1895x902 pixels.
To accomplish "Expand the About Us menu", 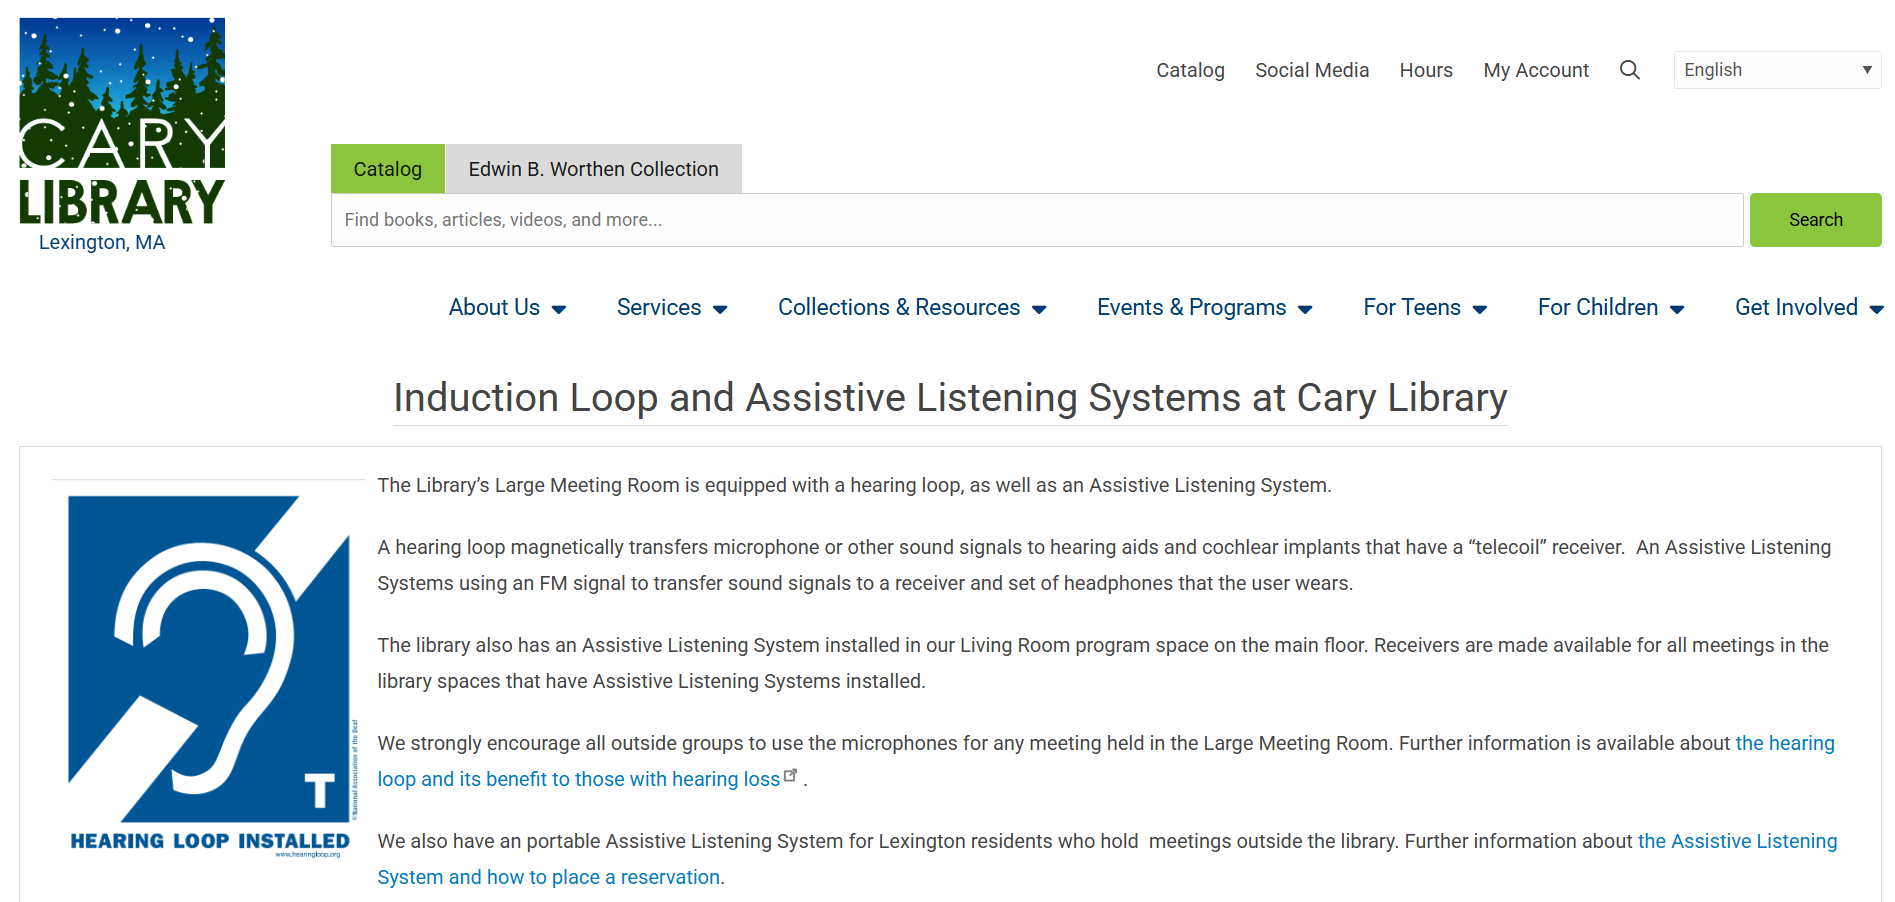I will coord(507,308).
